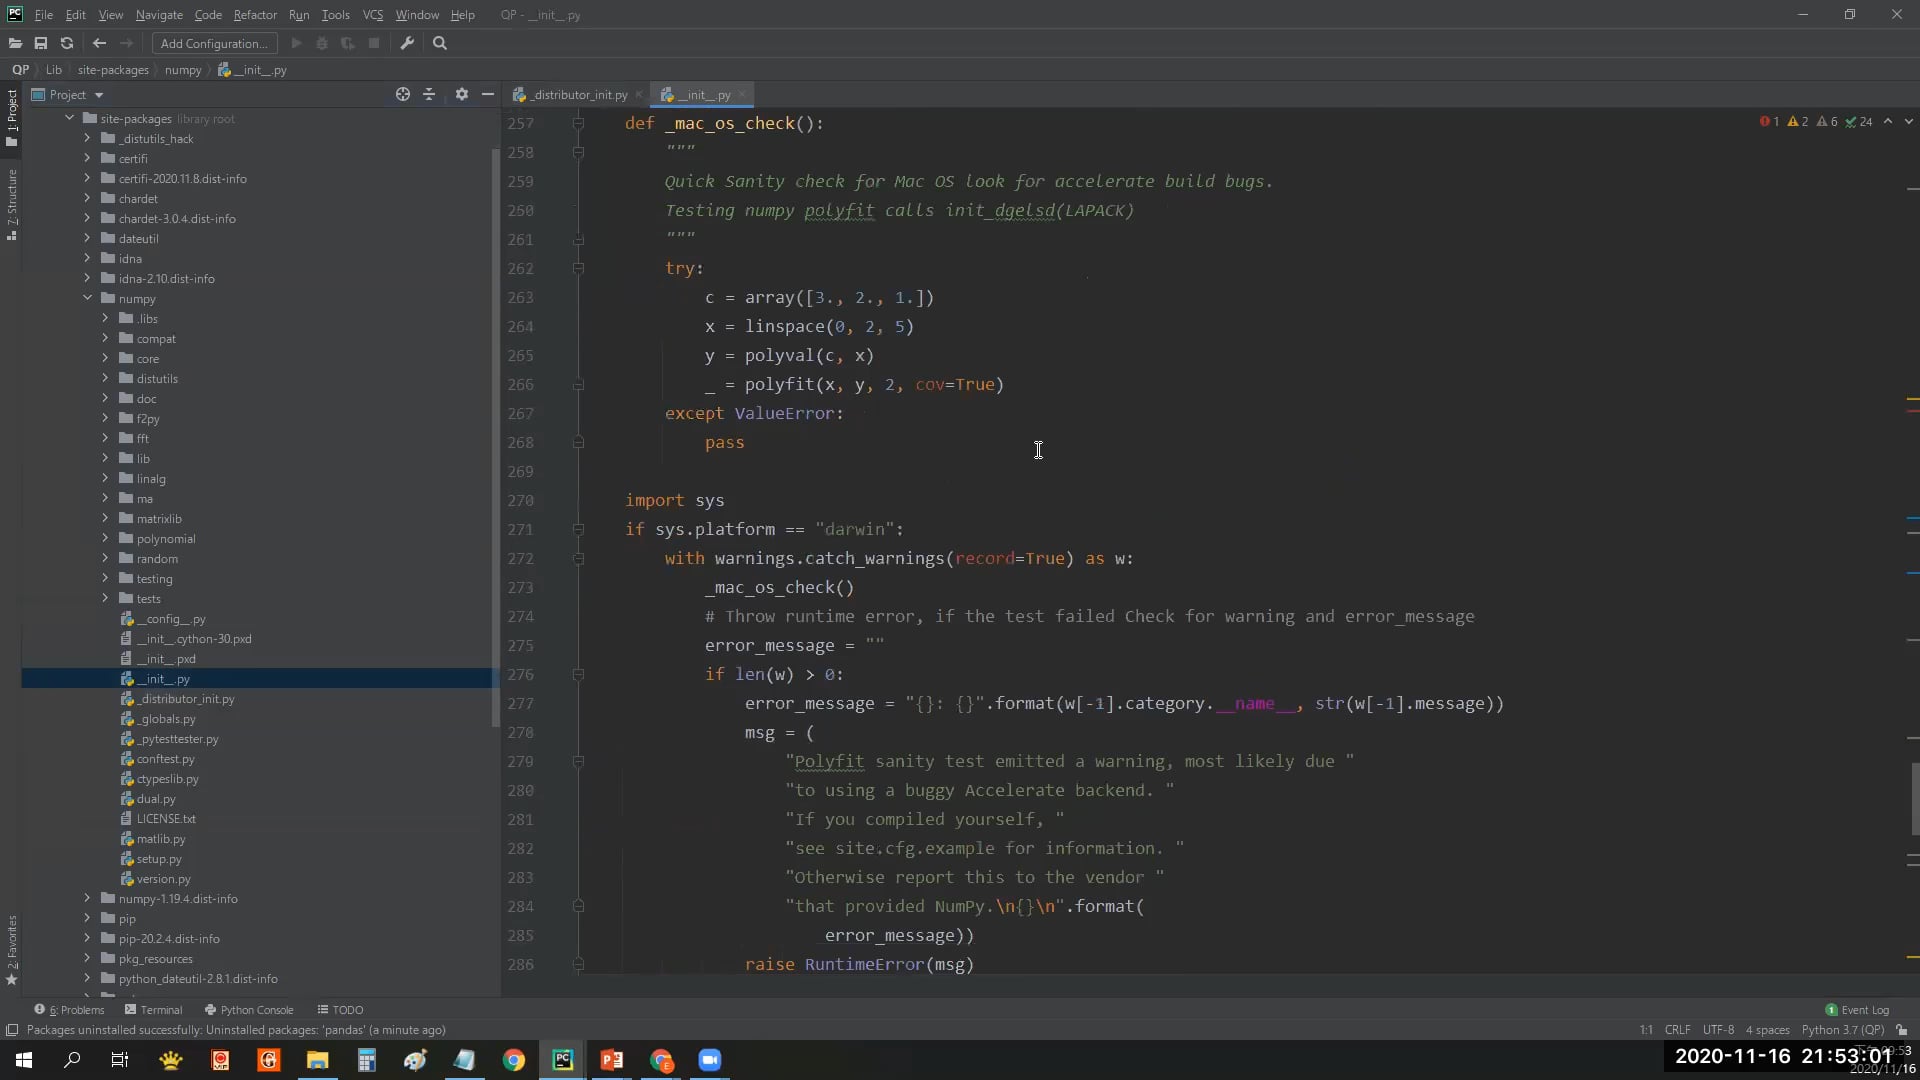Click the Back navigation arrow
This screenshot has width=1920, height=1080.
(99, 43)
